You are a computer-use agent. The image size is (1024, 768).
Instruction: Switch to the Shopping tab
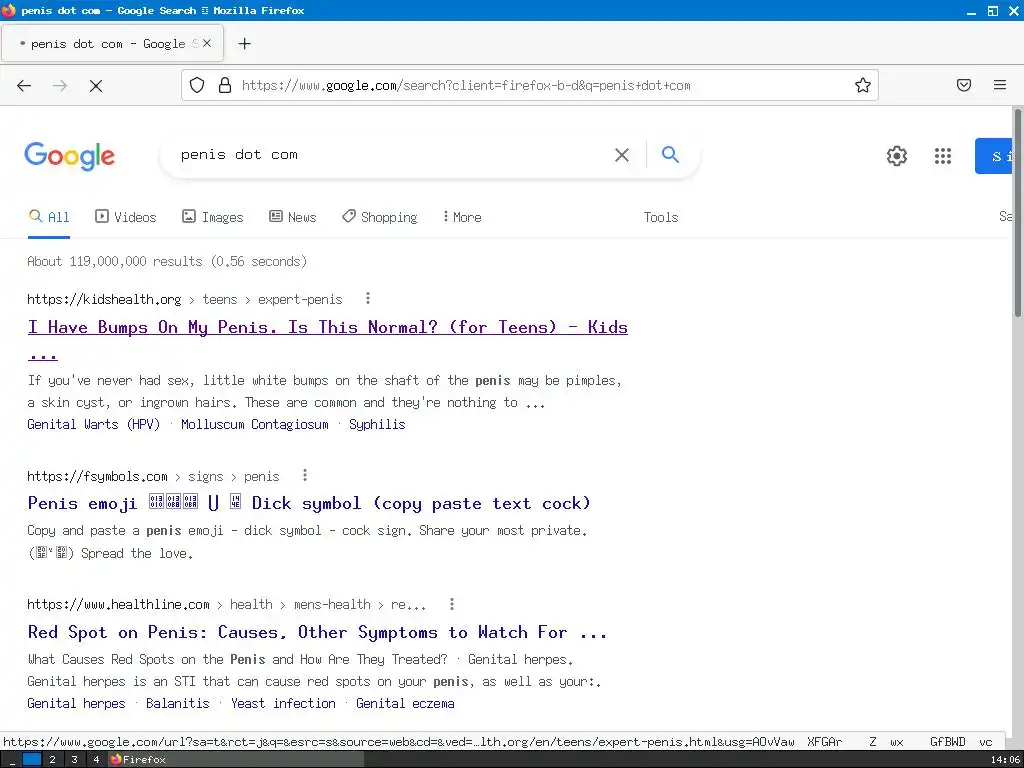pyautogui.click(x=380, y=217)
